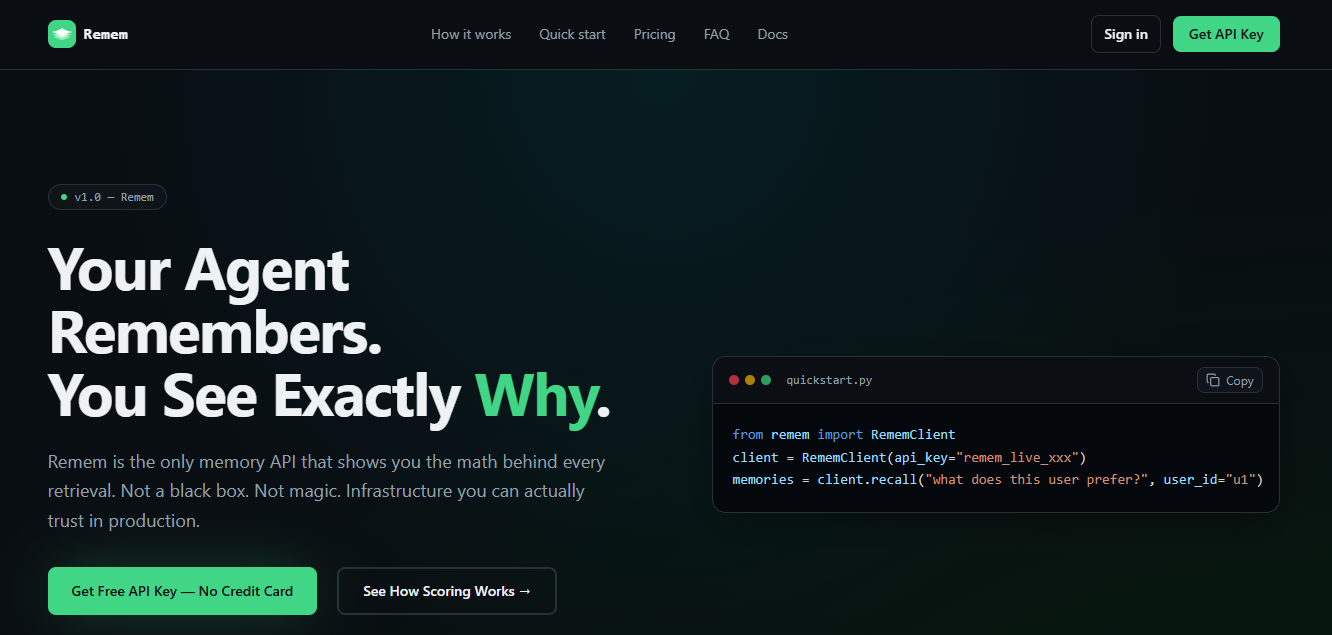Screen dimensions: 1332x635
Task: Click the Sign in button
Action: click(x=1126, y=34)
